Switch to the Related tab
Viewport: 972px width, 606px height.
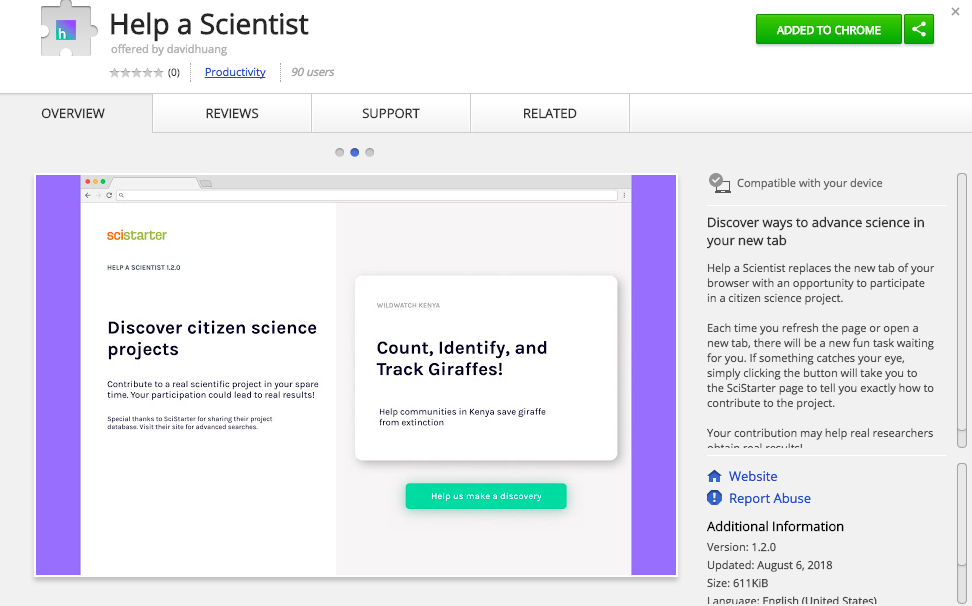(549, 113)
